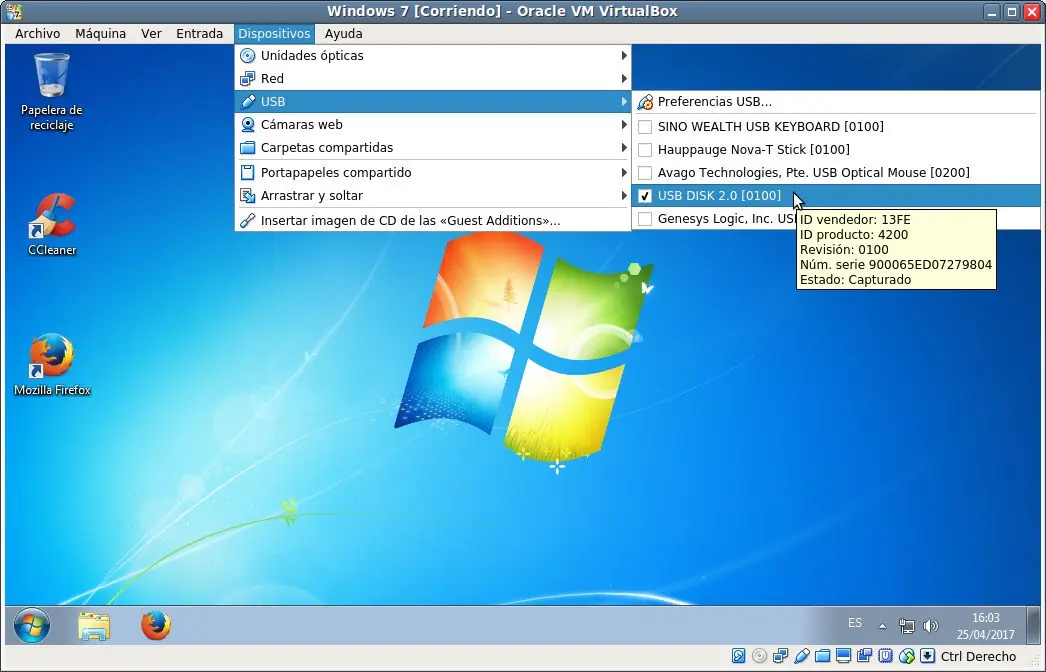Check the SINO WEALTH USB KEYBOARD device
This screenshot has height=672, width=1046.
pyautogui.click(x=836, y=127)
